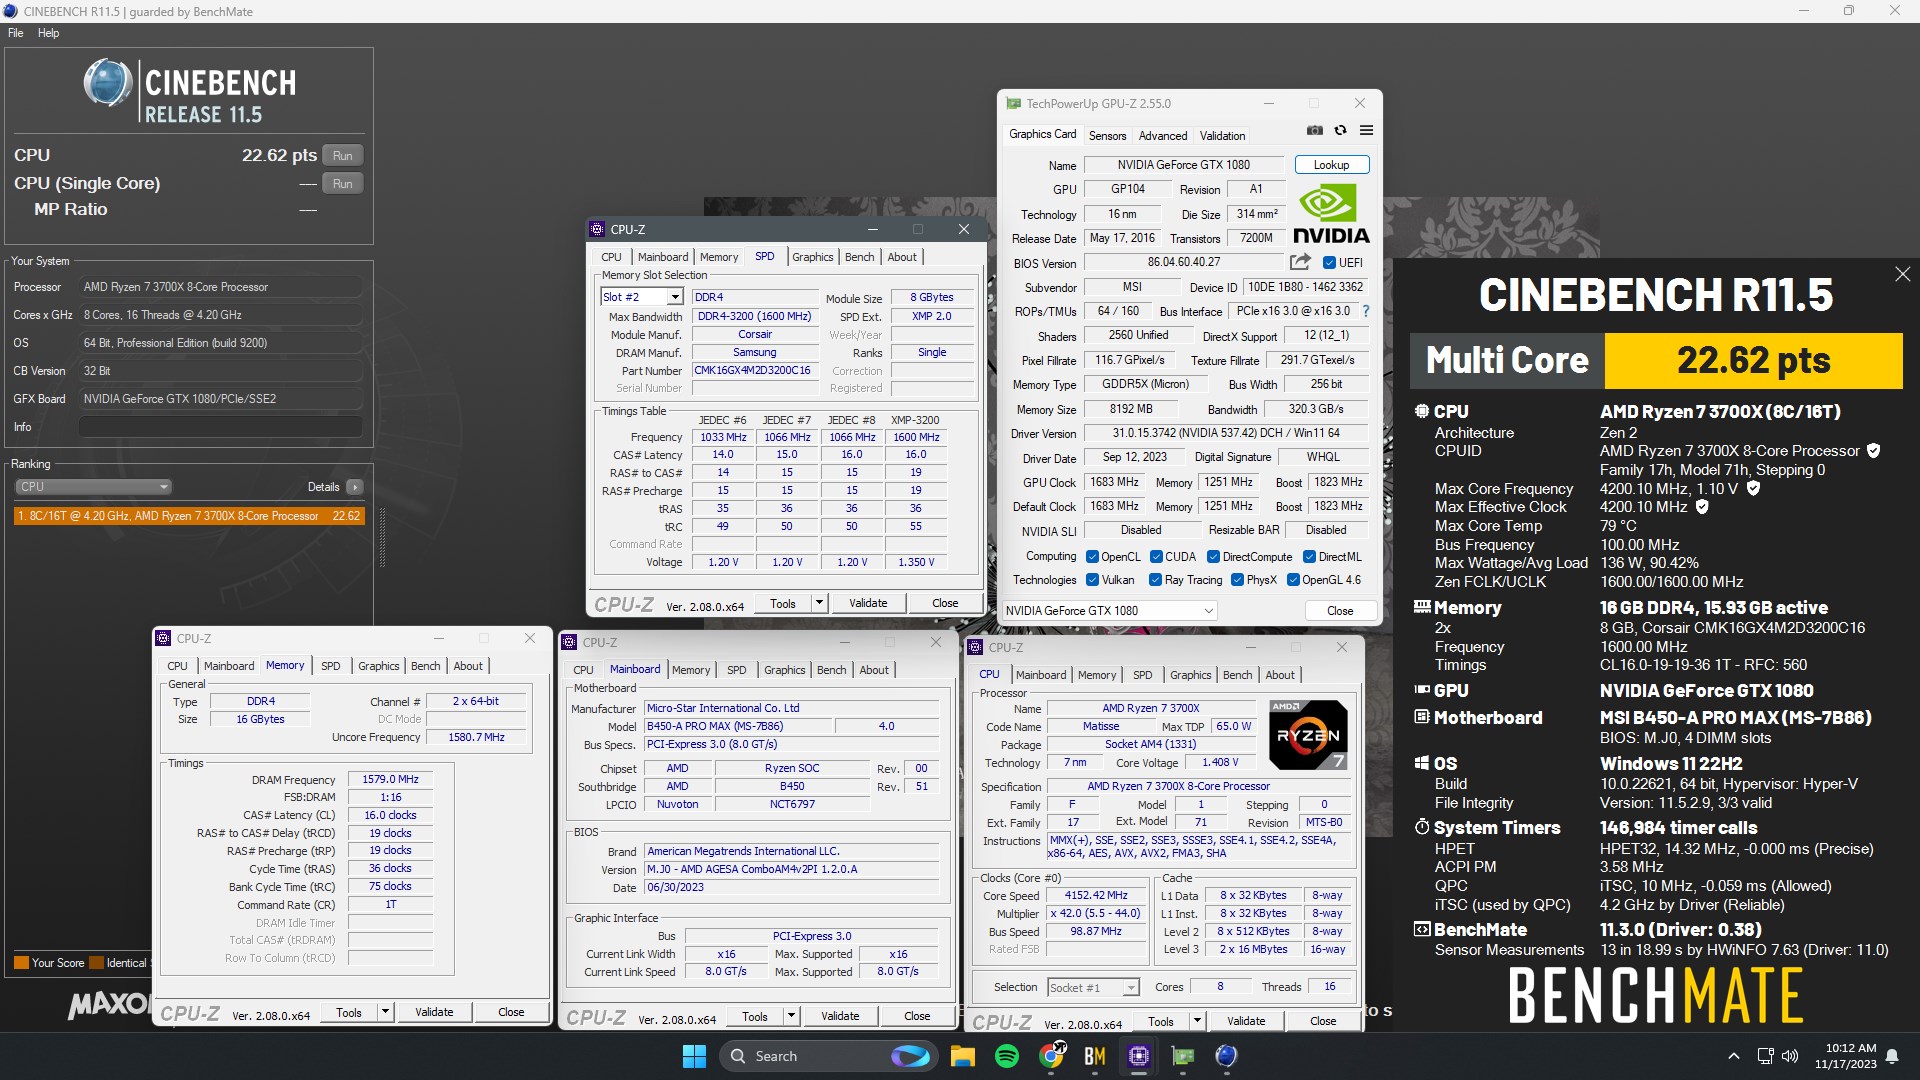Expand Tools arrow in CPU-Z CPU window
Image resolution: width=1920 pixels, height=1080 pixels.
click(1197, 1021)
